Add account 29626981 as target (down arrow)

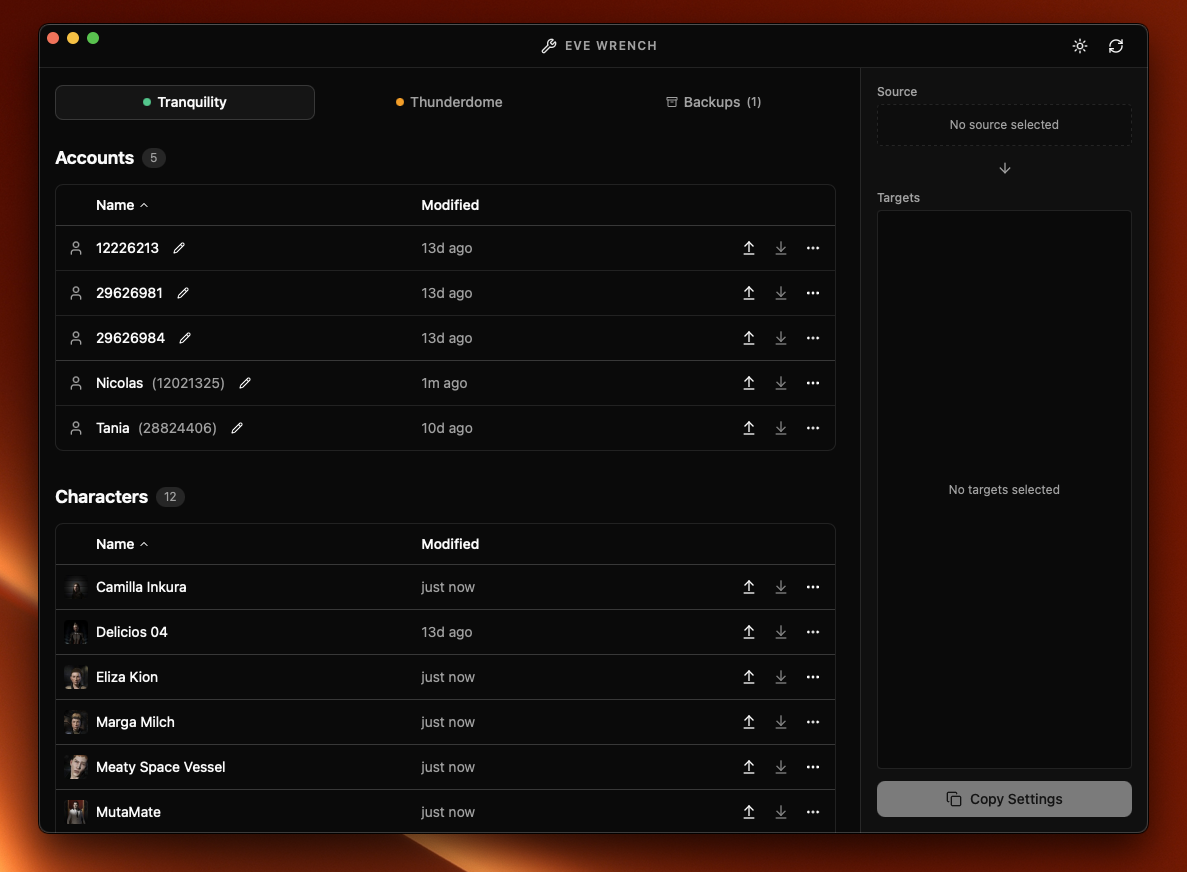click(780, 293)
